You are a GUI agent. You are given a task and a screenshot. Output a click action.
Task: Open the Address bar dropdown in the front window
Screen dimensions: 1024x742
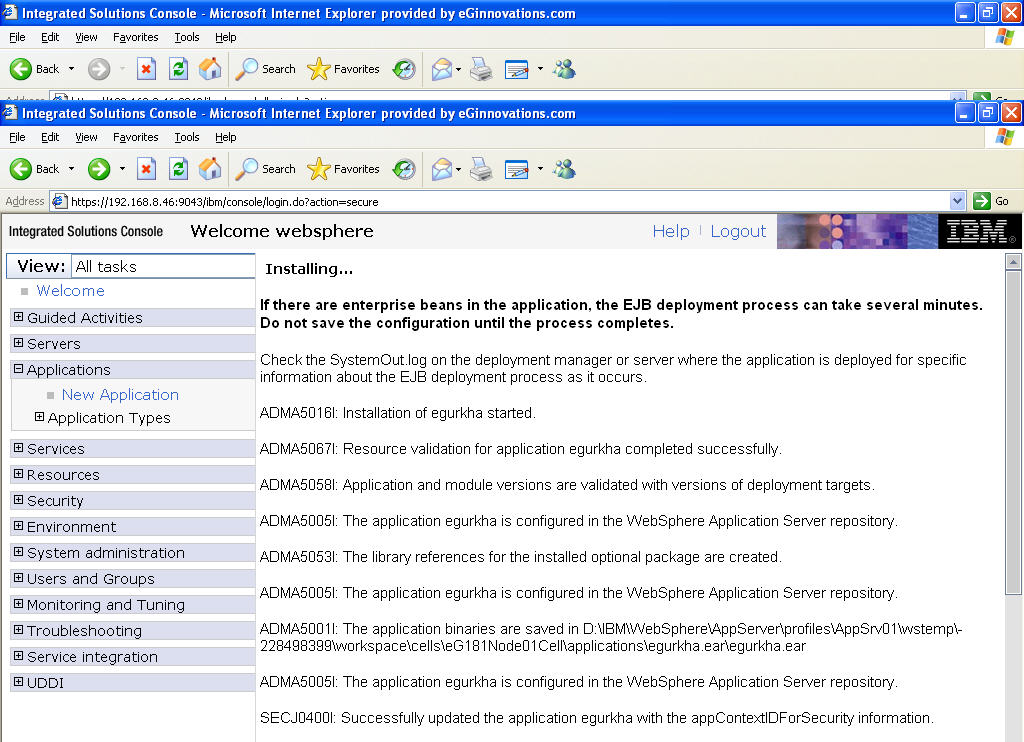click(x=957, y=201)
